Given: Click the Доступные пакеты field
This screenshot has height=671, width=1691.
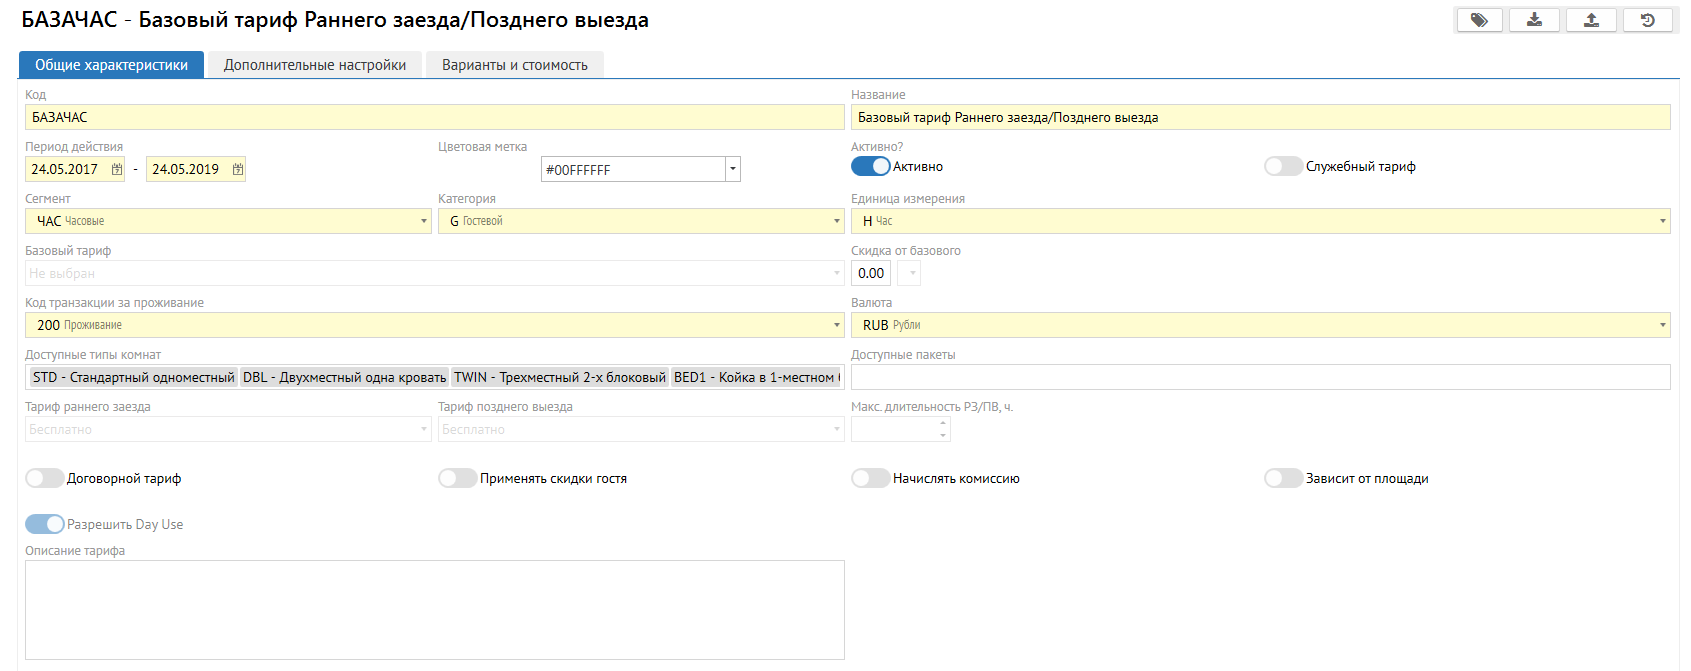Looking at the screenshot, I should coord(1260,377).
